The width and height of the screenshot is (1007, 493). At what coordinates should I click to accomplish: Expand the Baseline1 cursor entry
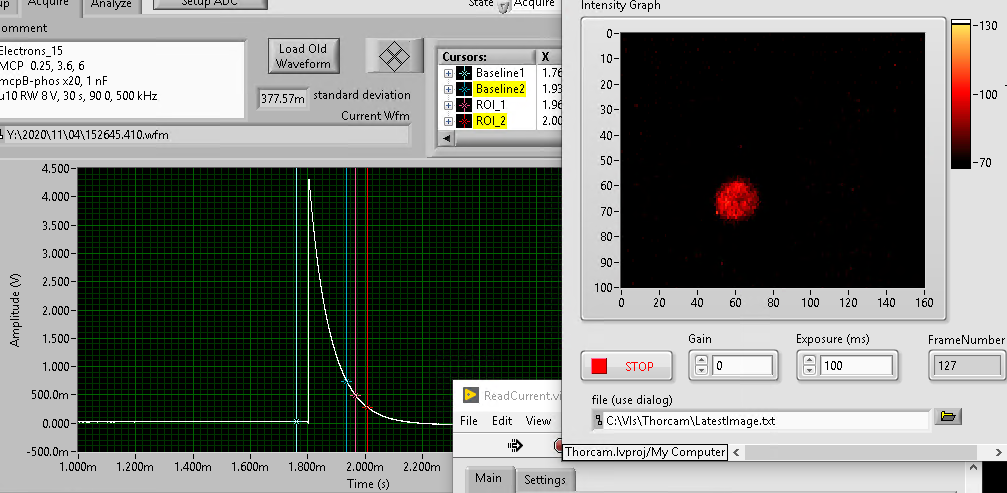tap(448, 74)
